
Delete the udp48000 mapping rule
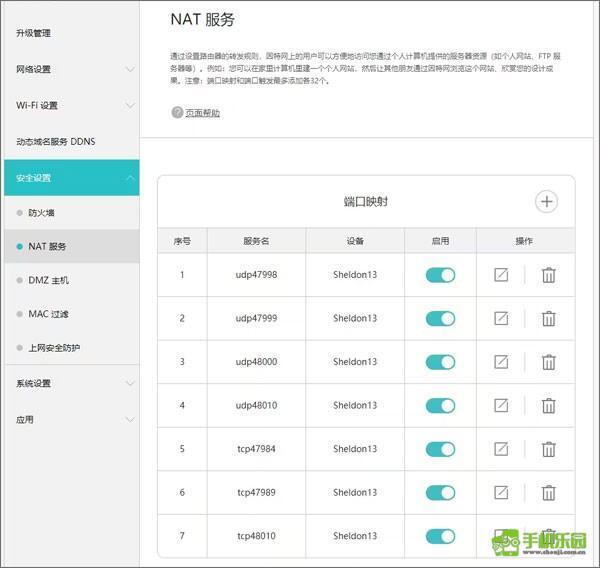point(548,362)
